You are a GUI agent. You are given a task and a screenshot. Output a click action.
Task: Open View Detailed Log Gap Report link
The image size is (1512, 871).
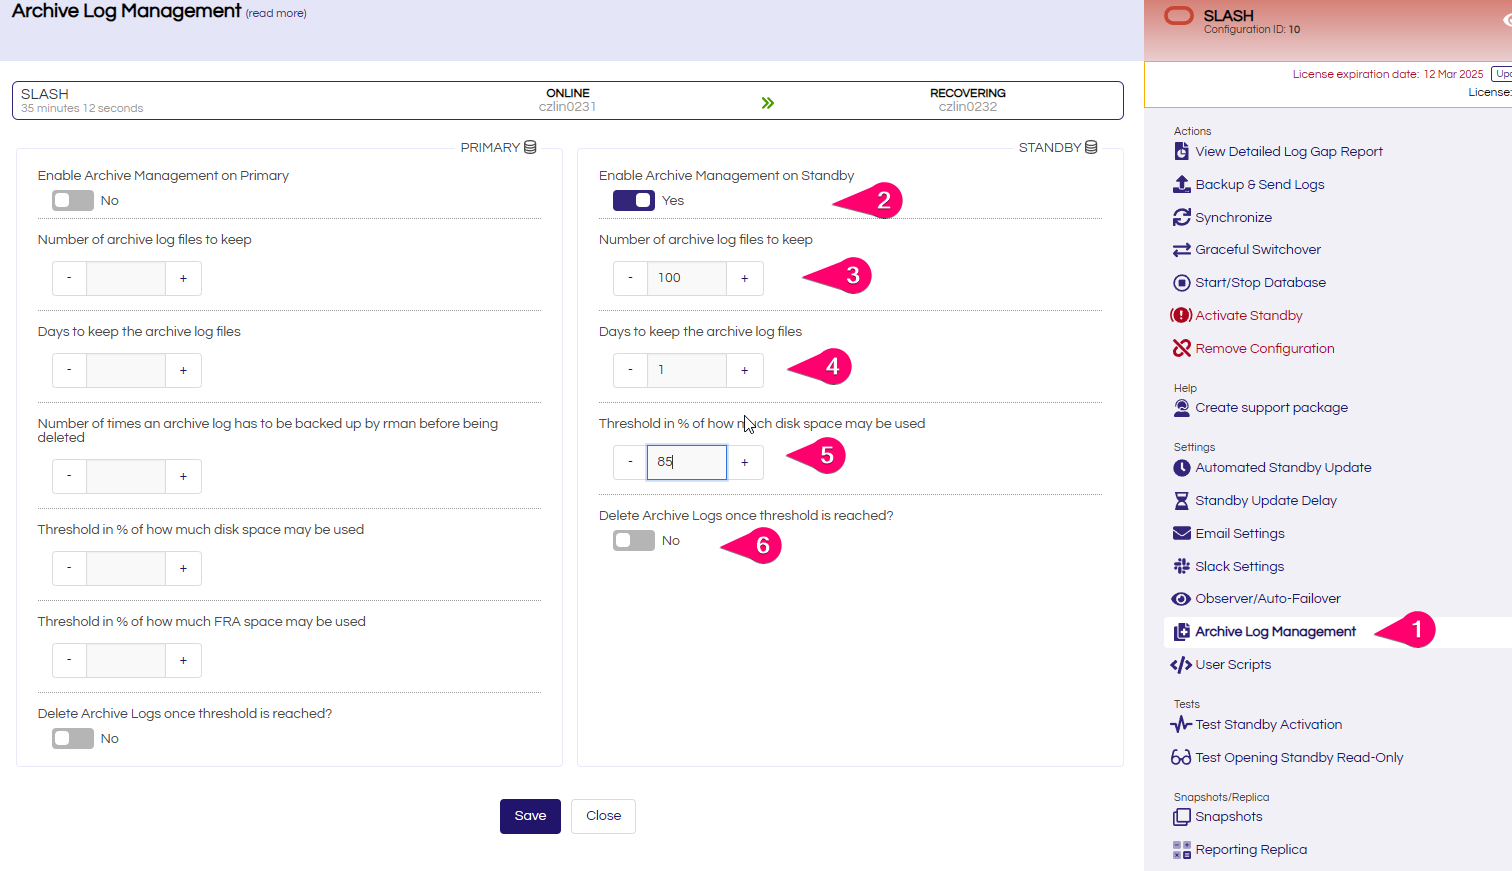pos(1289,152)
